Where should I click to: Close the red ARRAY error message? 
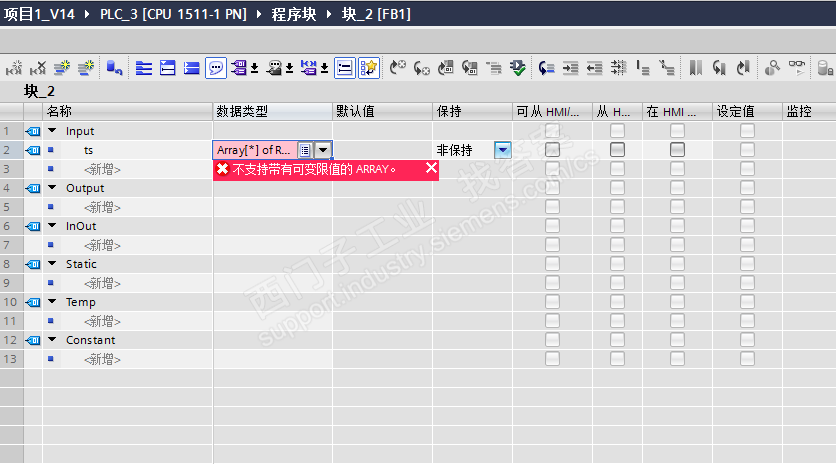(431, 169)
